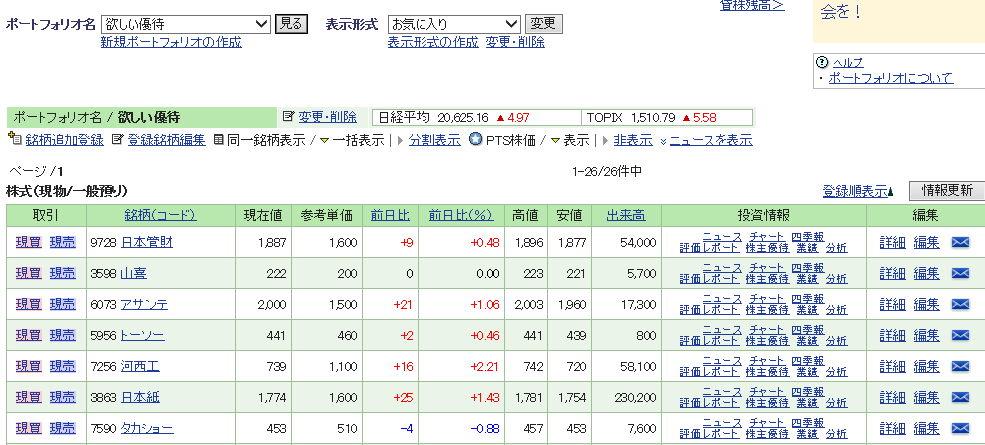Click mail icon in 日本管財 row
This screenshot has width=985, height=445.
point(960,243)
